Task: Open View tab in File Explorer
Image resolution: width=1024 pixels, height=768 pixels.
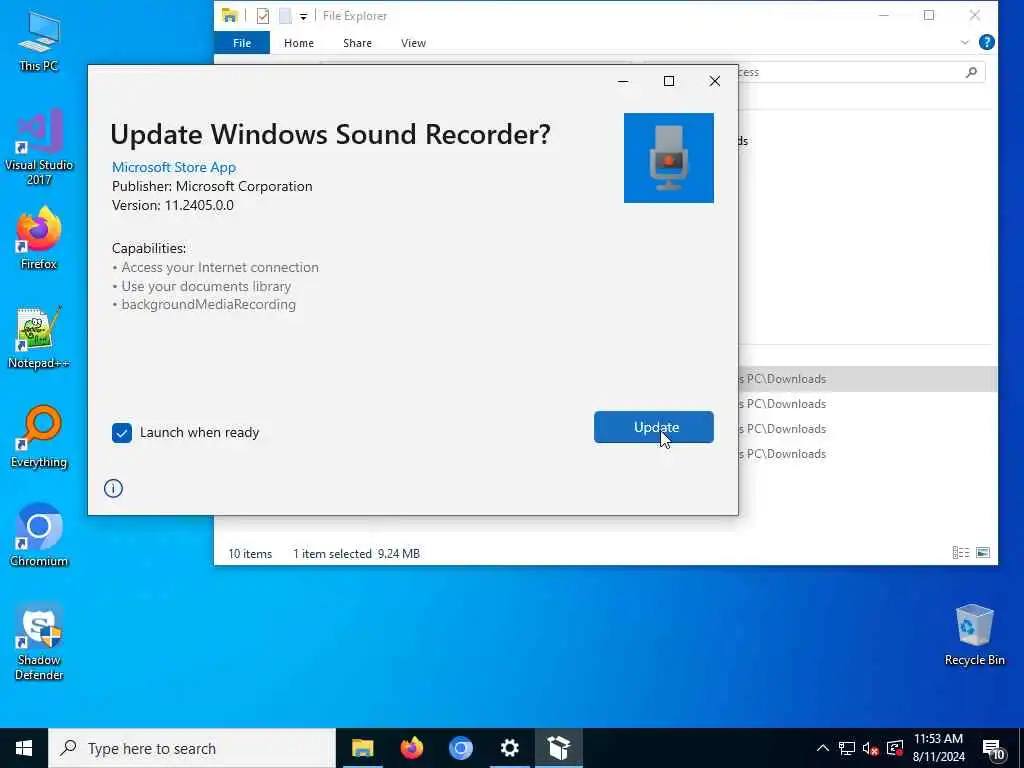Action: pyautogui.click(x=413, y=43)
